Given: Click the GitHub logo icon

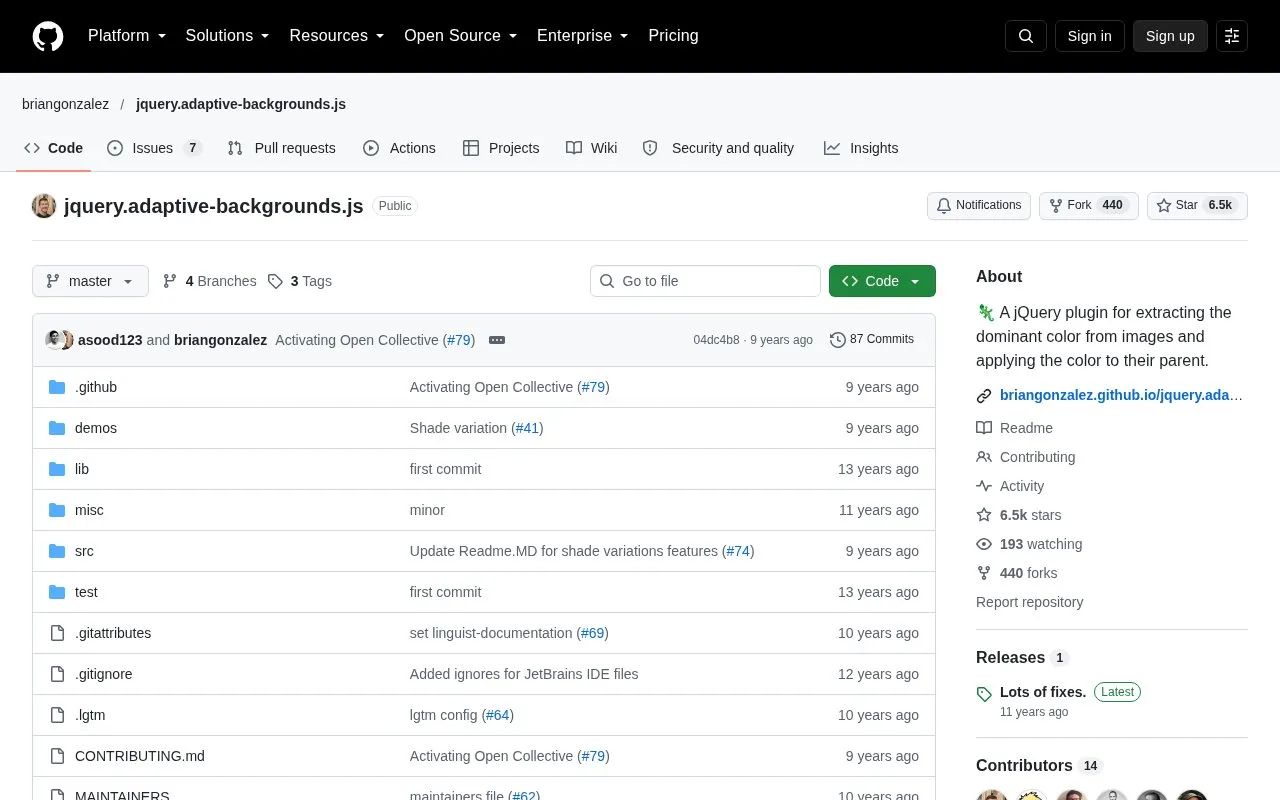Looking at the screenshot, I should click(48, 36).
